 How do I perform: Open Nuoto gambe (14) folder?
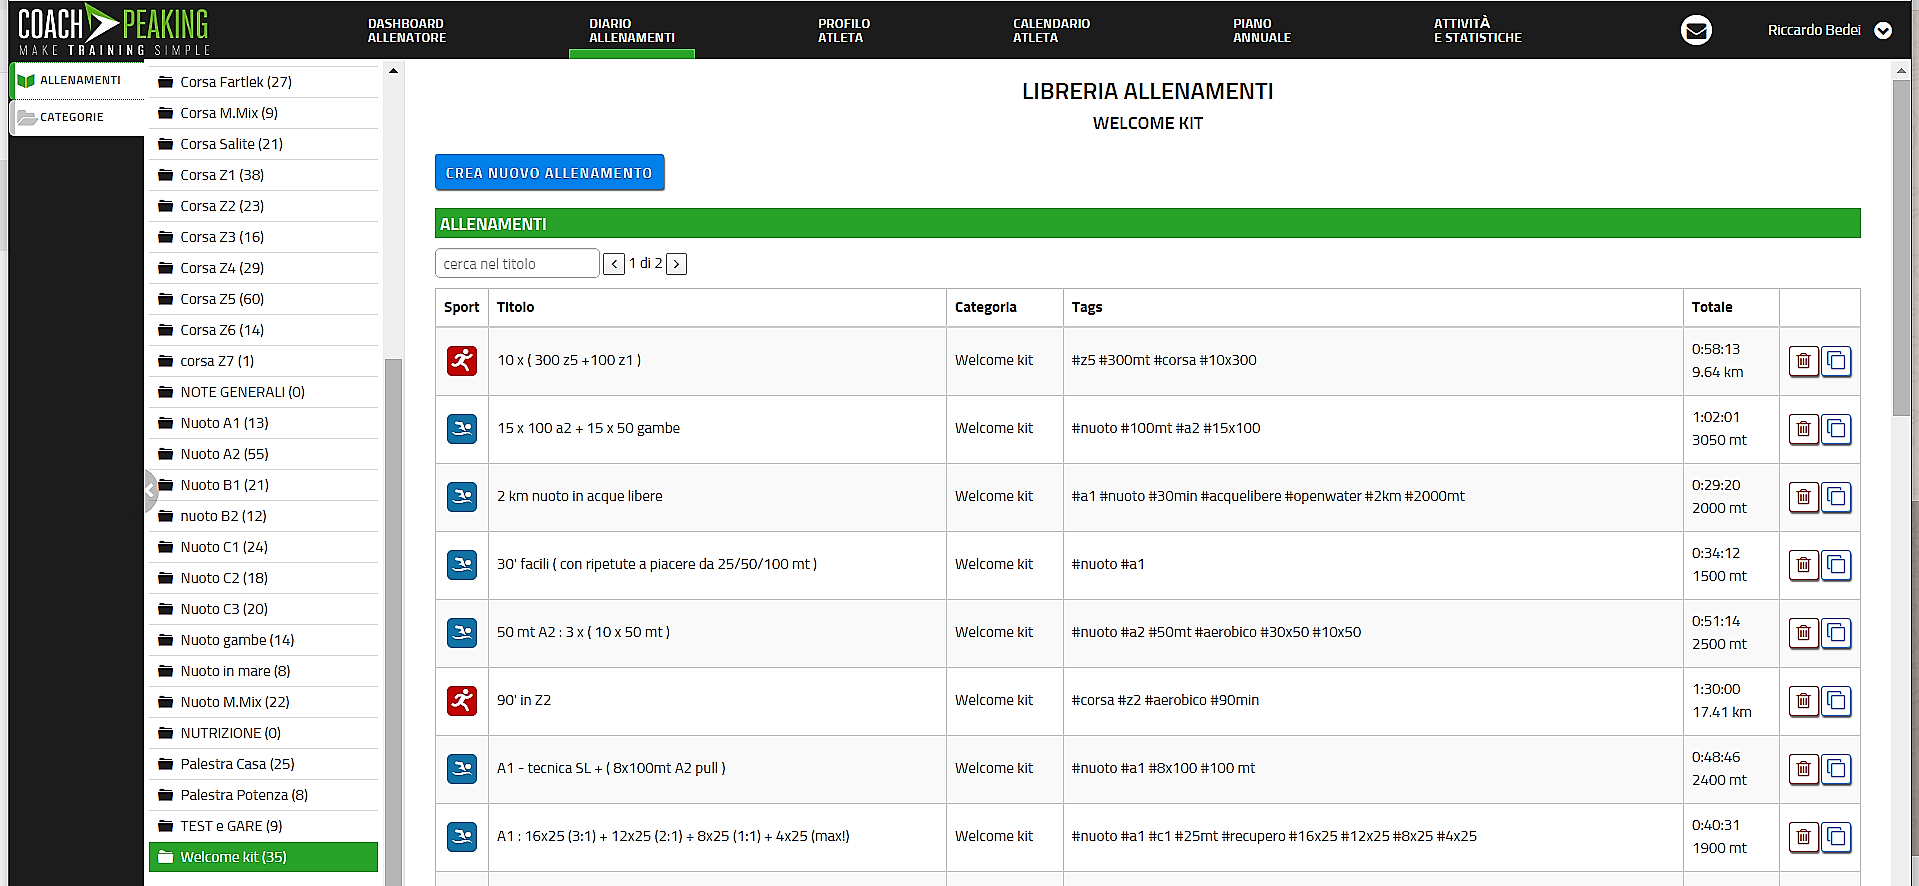(264, 640)
